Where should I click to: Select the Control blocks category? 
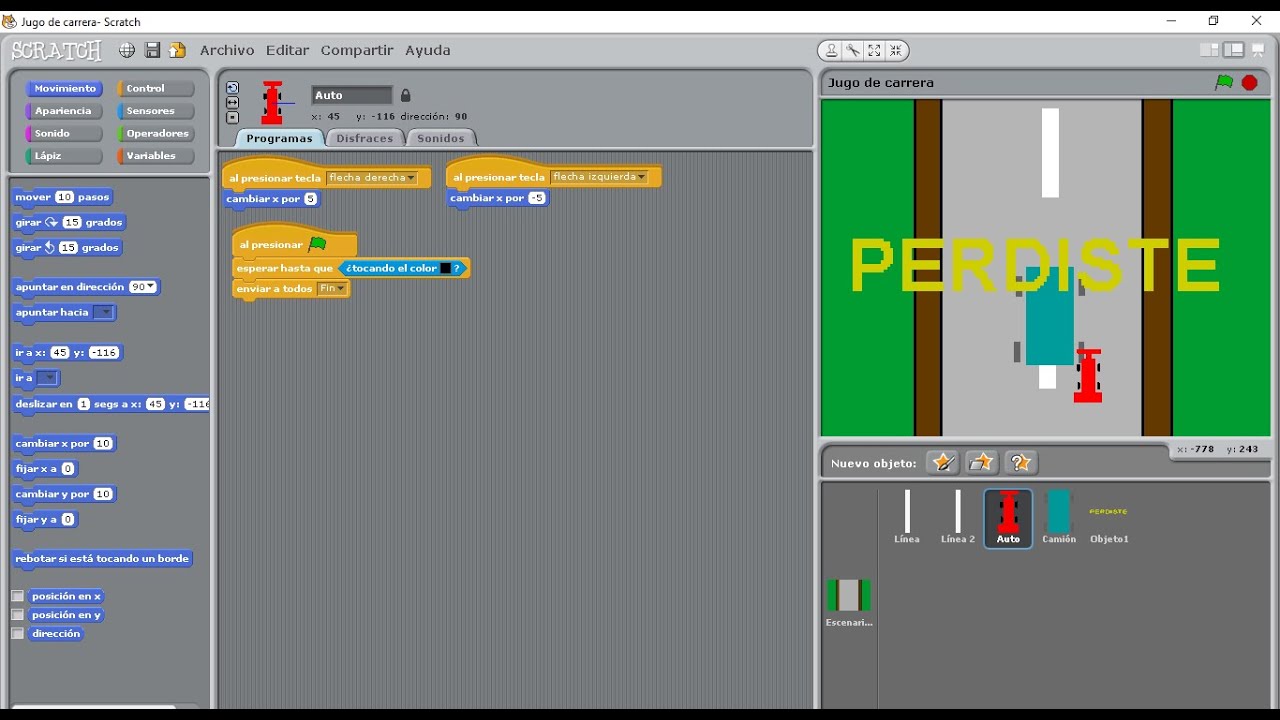pos(156,89)
